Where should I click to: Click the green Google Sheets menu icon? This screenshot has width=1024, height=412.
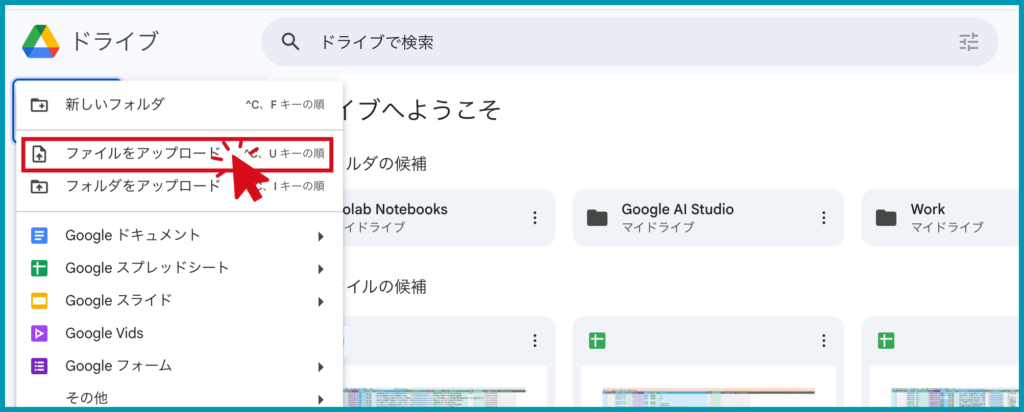point(40,268)
